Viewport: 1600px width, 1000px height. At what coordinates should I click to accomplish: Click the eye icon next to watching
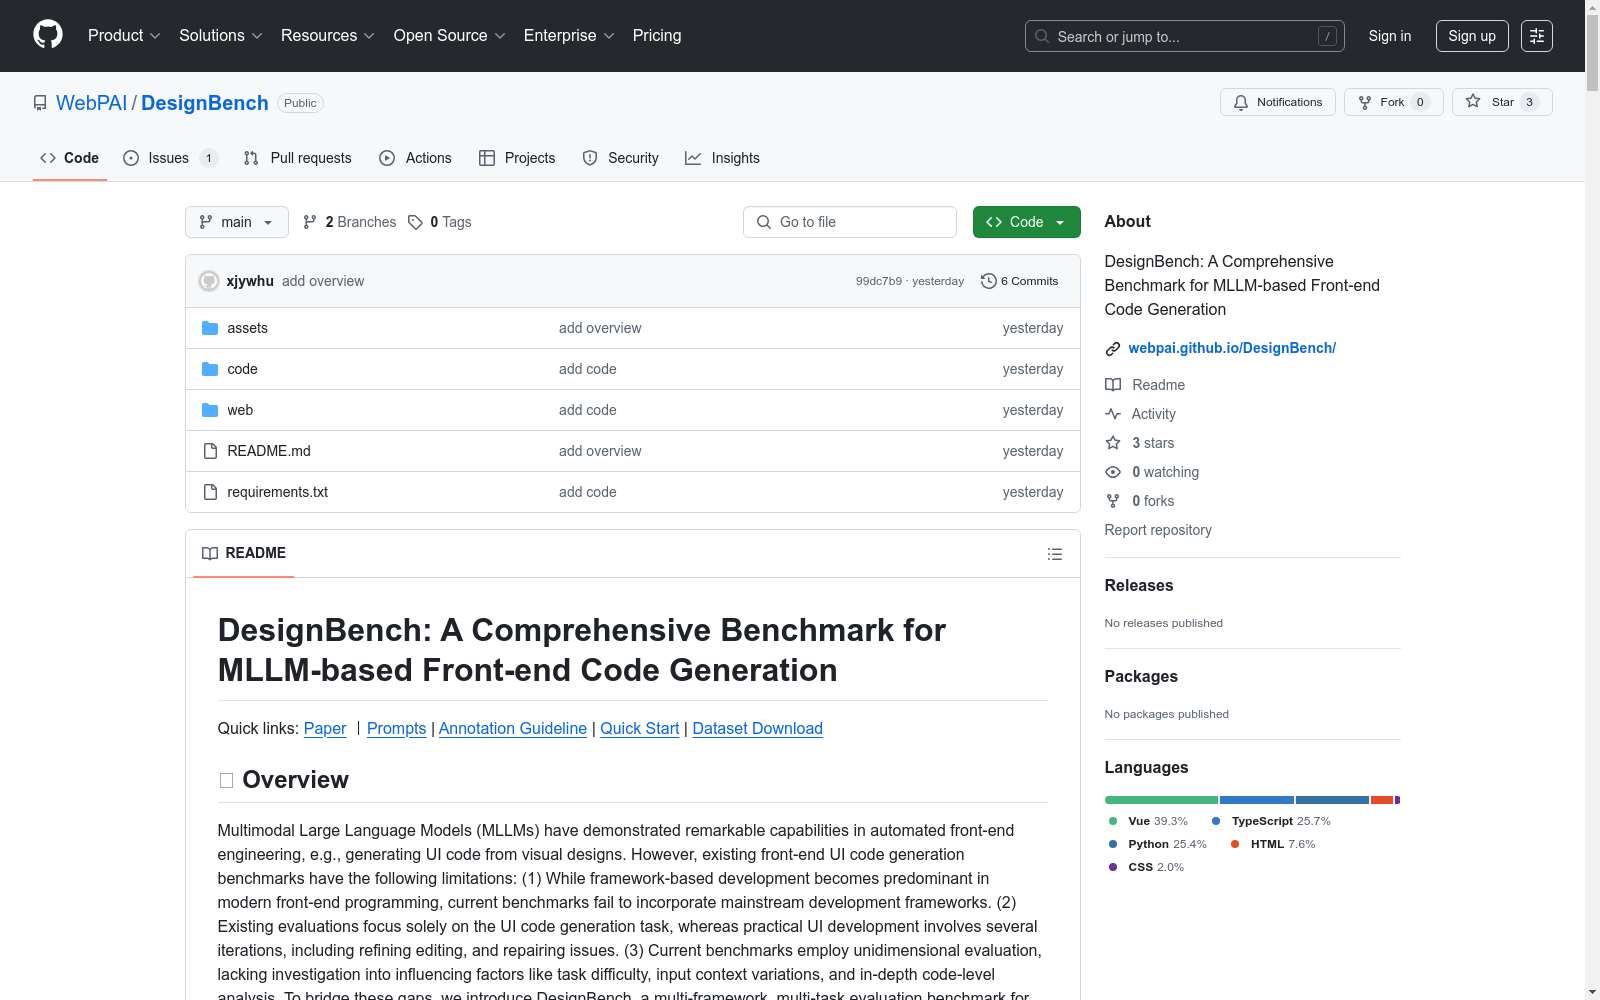[1113, 472]
